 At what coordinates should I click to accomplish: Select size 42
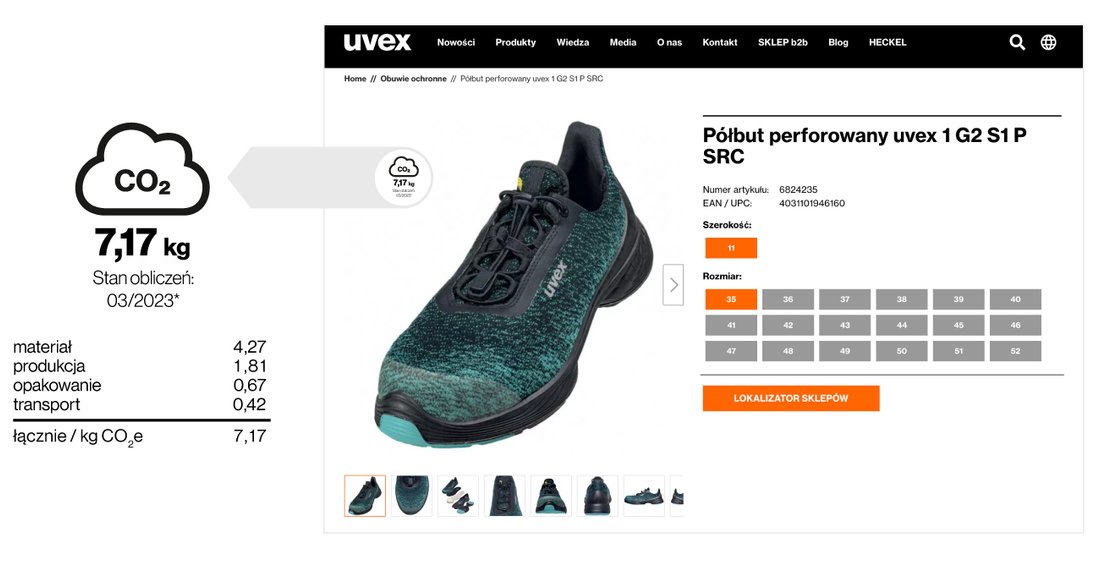point(788,326)
